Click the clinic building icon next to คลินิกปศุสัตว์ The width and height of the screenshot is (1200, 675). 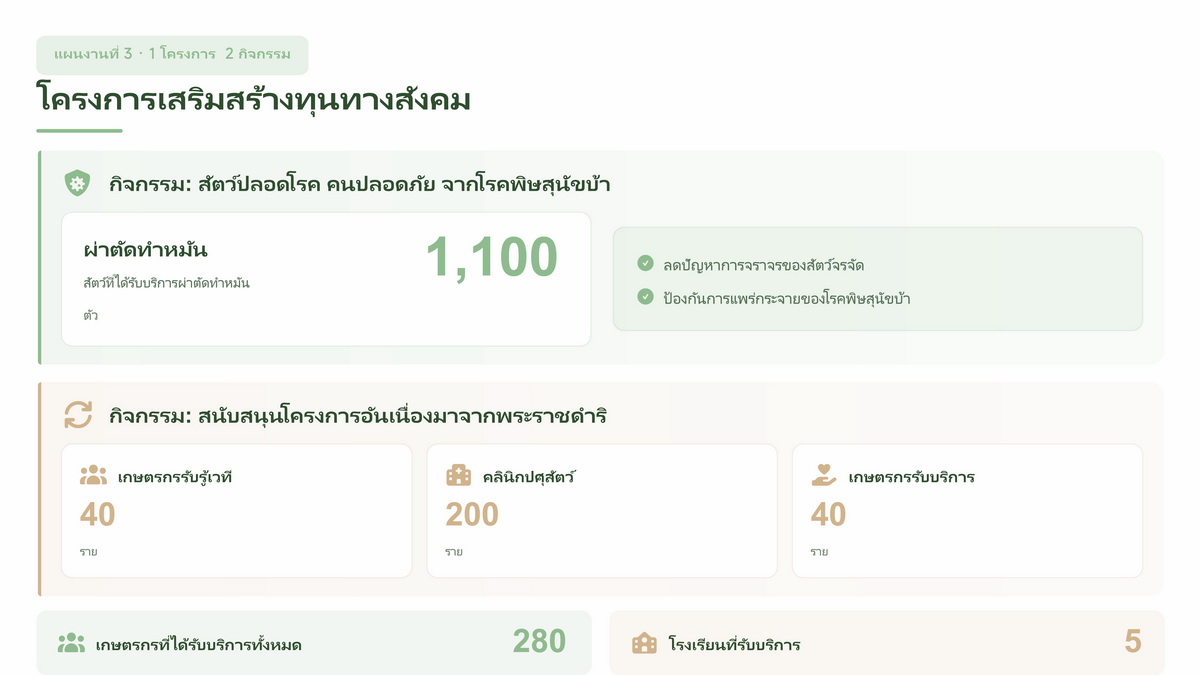point(458,476)
